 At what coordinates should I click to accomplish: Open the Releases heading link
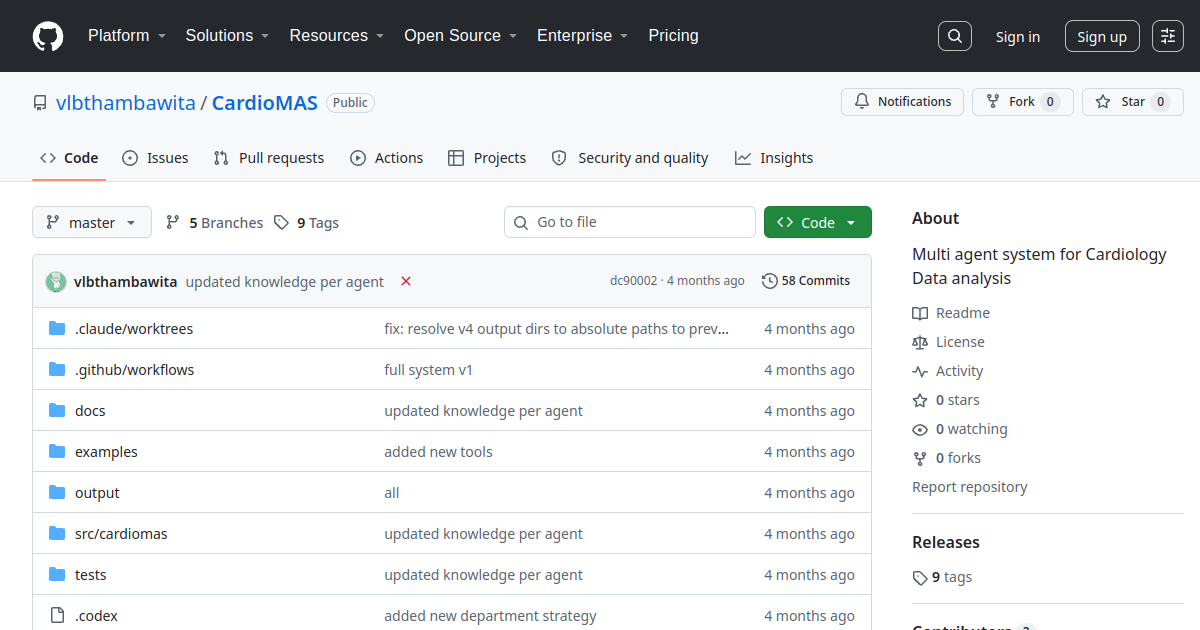tap(946, 542)
